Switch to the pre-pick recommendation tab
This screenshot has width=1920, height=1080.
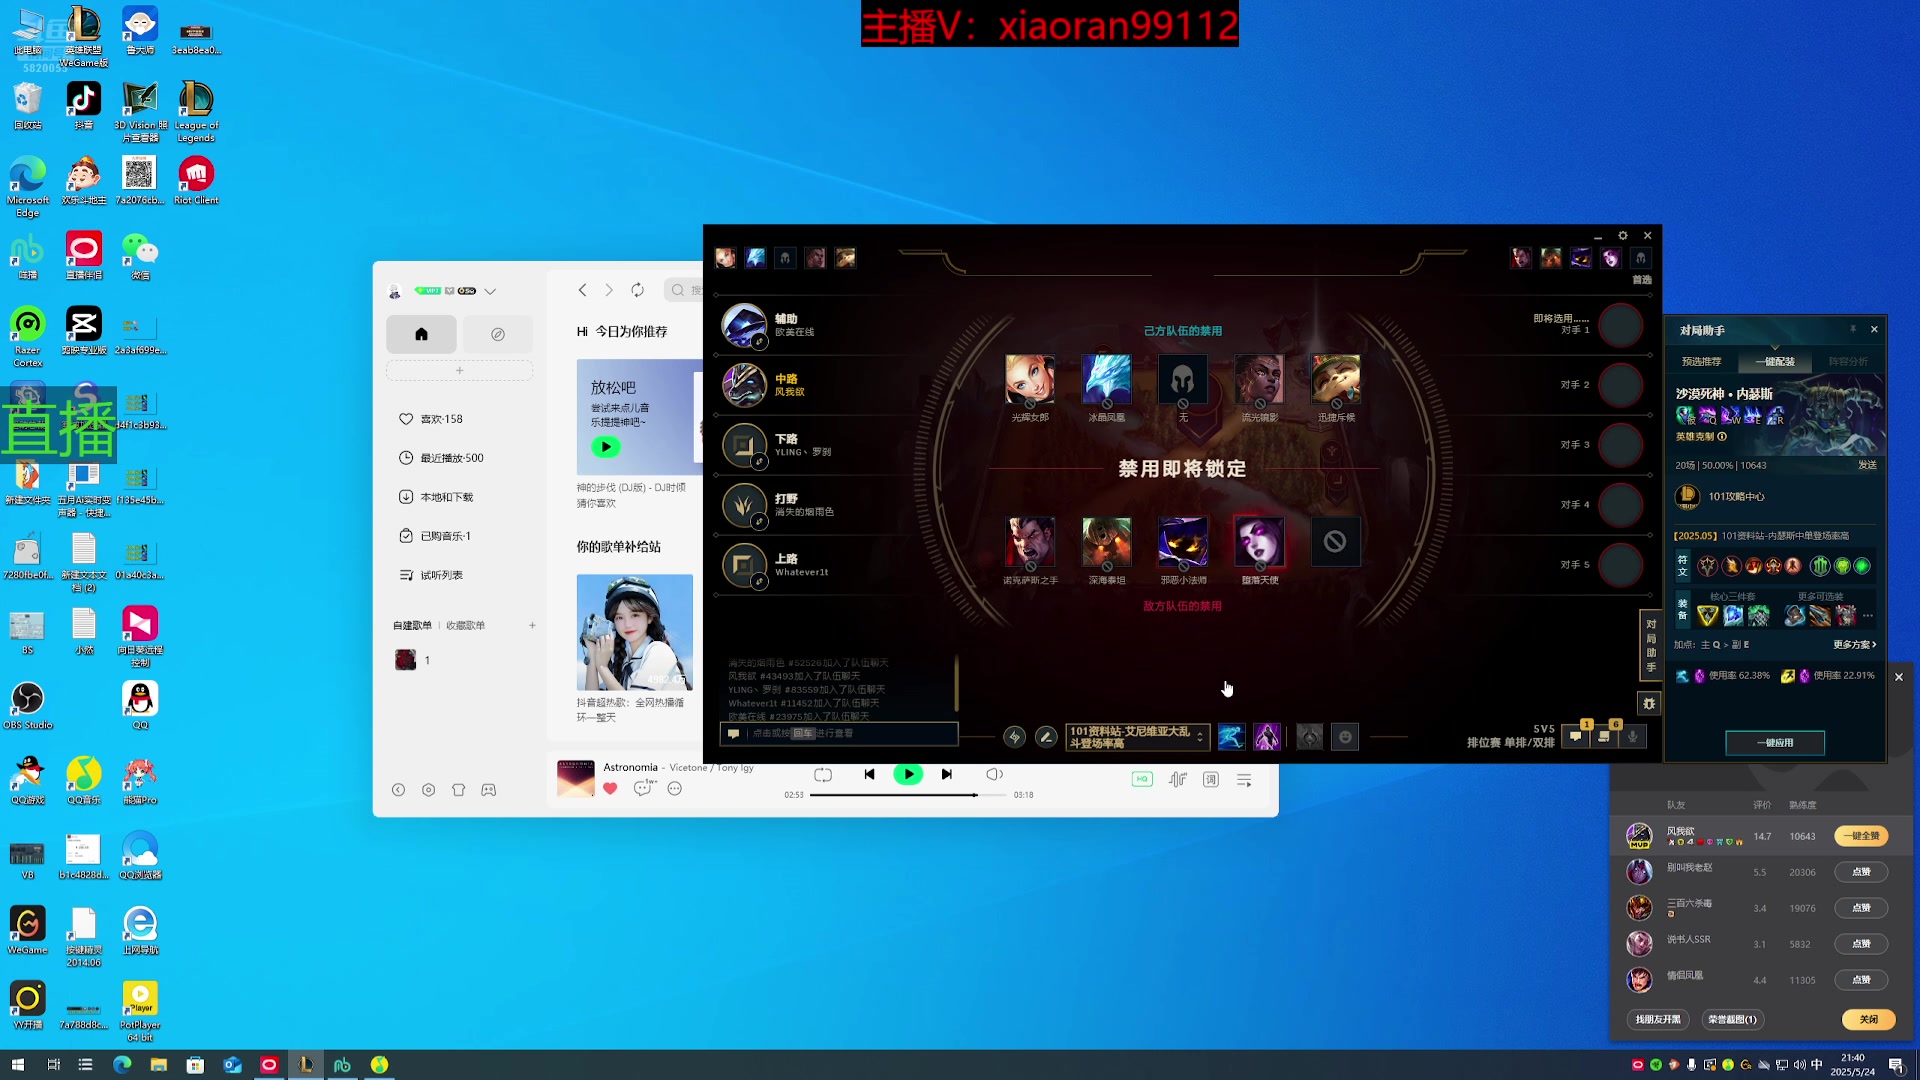[x=1701, y=362]
